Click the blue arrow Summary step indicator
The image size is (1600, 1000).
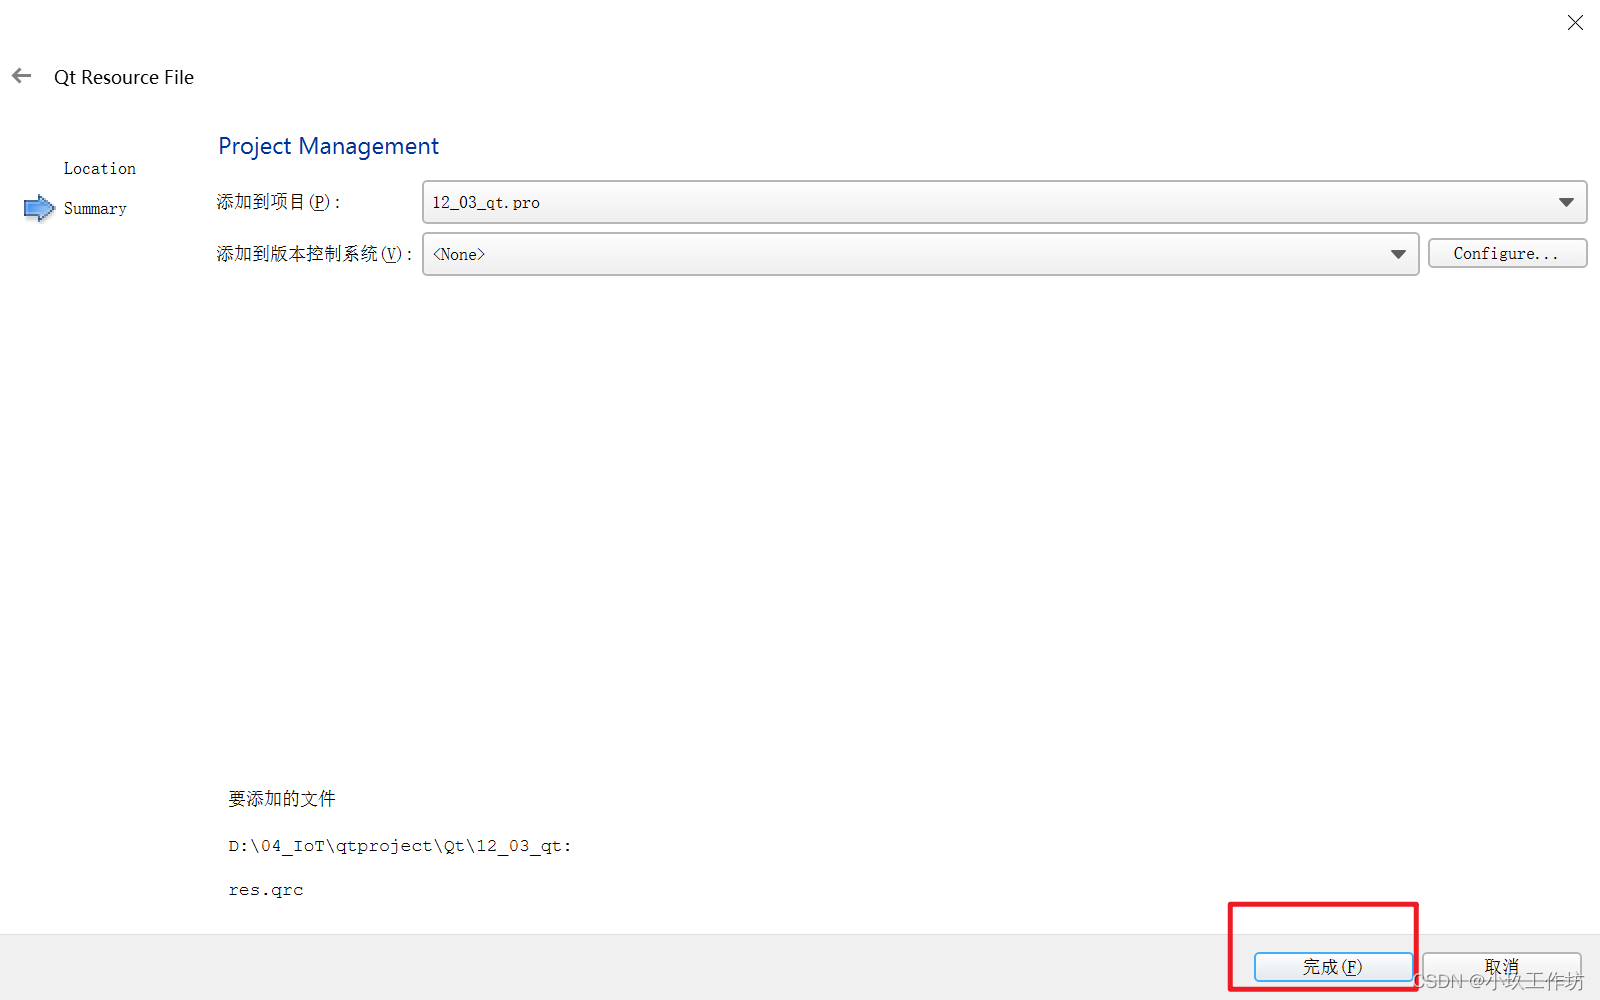[x=39, y=208]
